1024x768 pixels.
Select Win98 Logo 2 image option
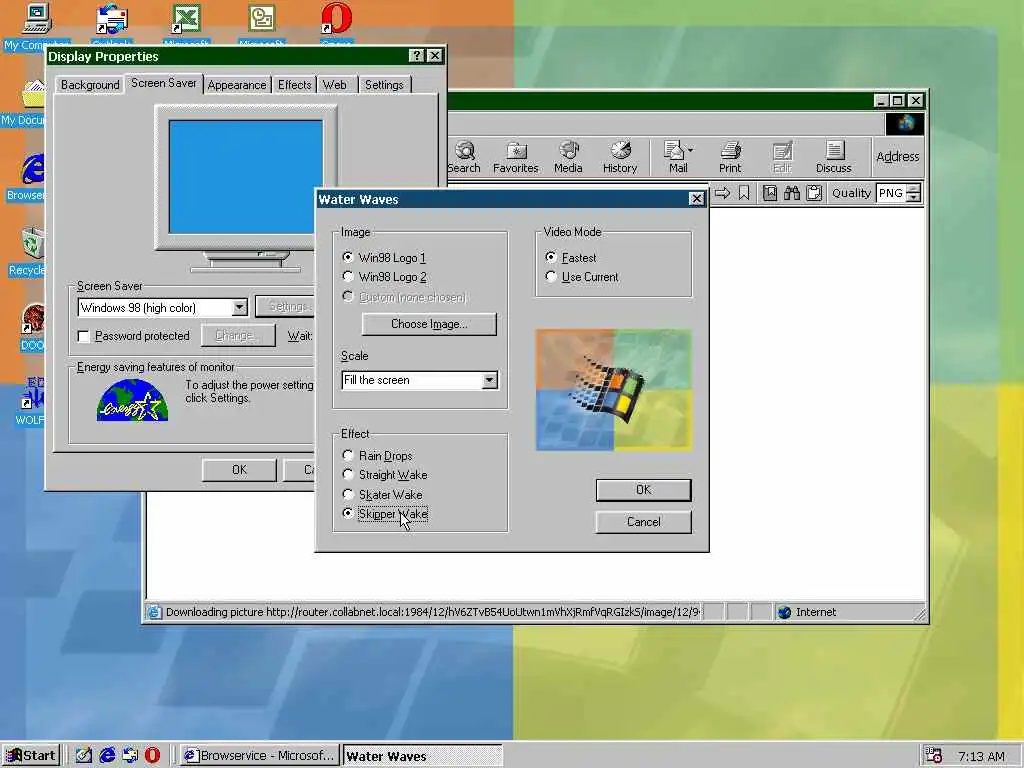[x=384, y=277]
